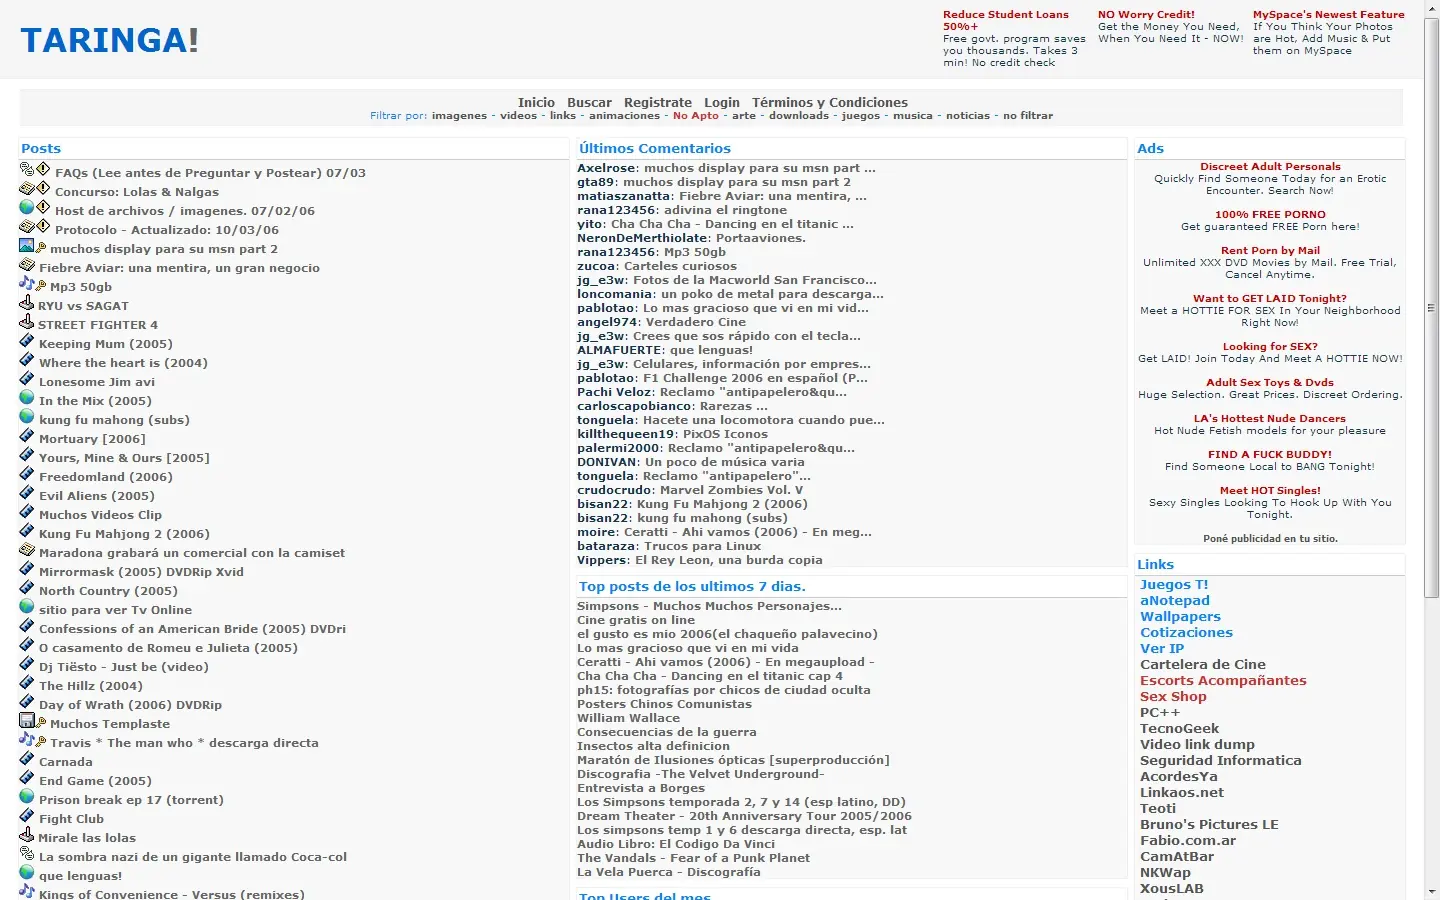Click the floppy disk icon beside 'Muchos Templaste'
The image size is (1440, 900).
pyautogui.click(x=27, y=721)
